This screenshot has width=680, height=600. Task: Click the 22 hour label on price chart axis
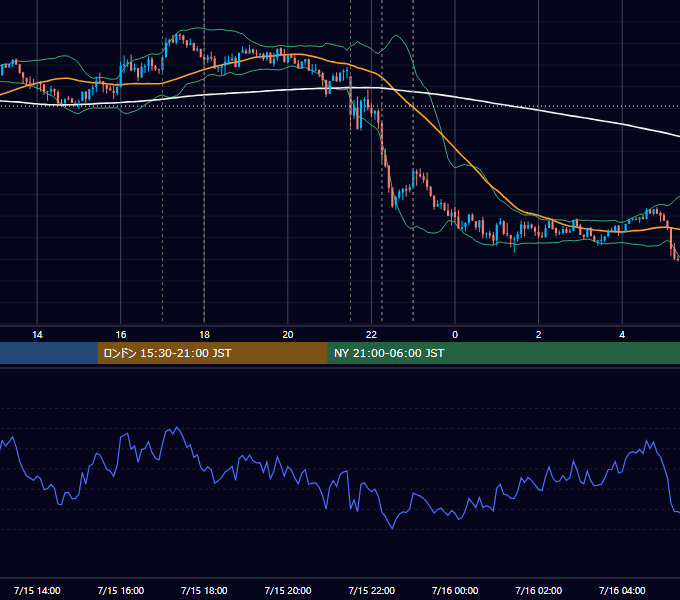point(371,335)
